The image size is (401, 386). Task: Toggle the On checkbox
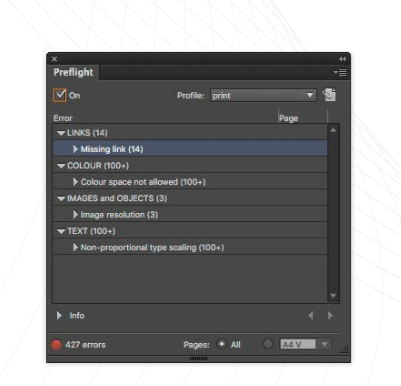(x=60, y=95)
